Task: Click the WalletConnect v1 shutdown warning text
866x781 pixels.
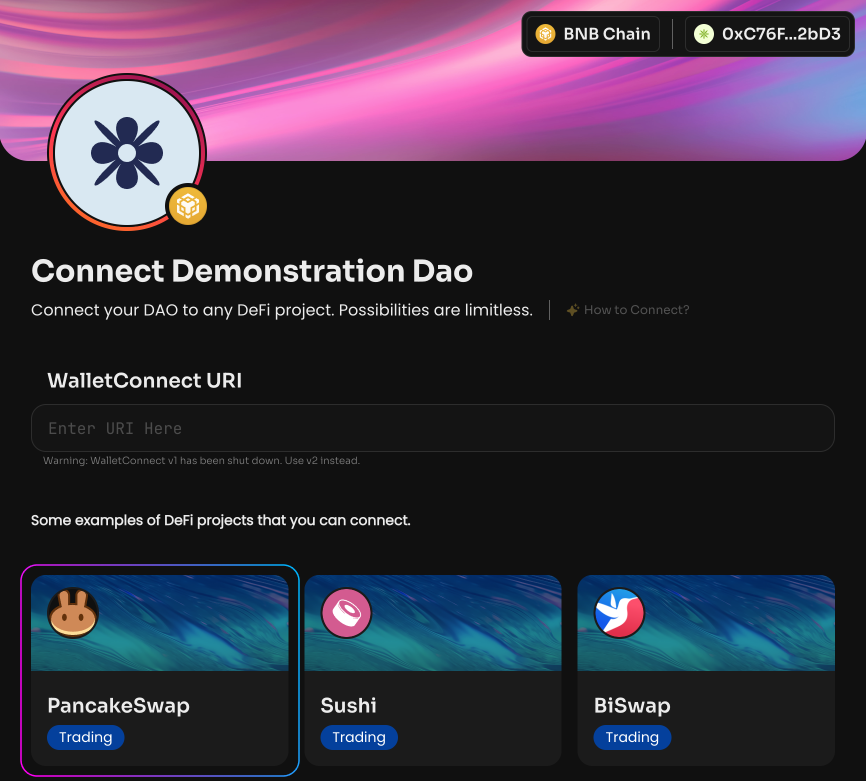Action: point(202,460)
